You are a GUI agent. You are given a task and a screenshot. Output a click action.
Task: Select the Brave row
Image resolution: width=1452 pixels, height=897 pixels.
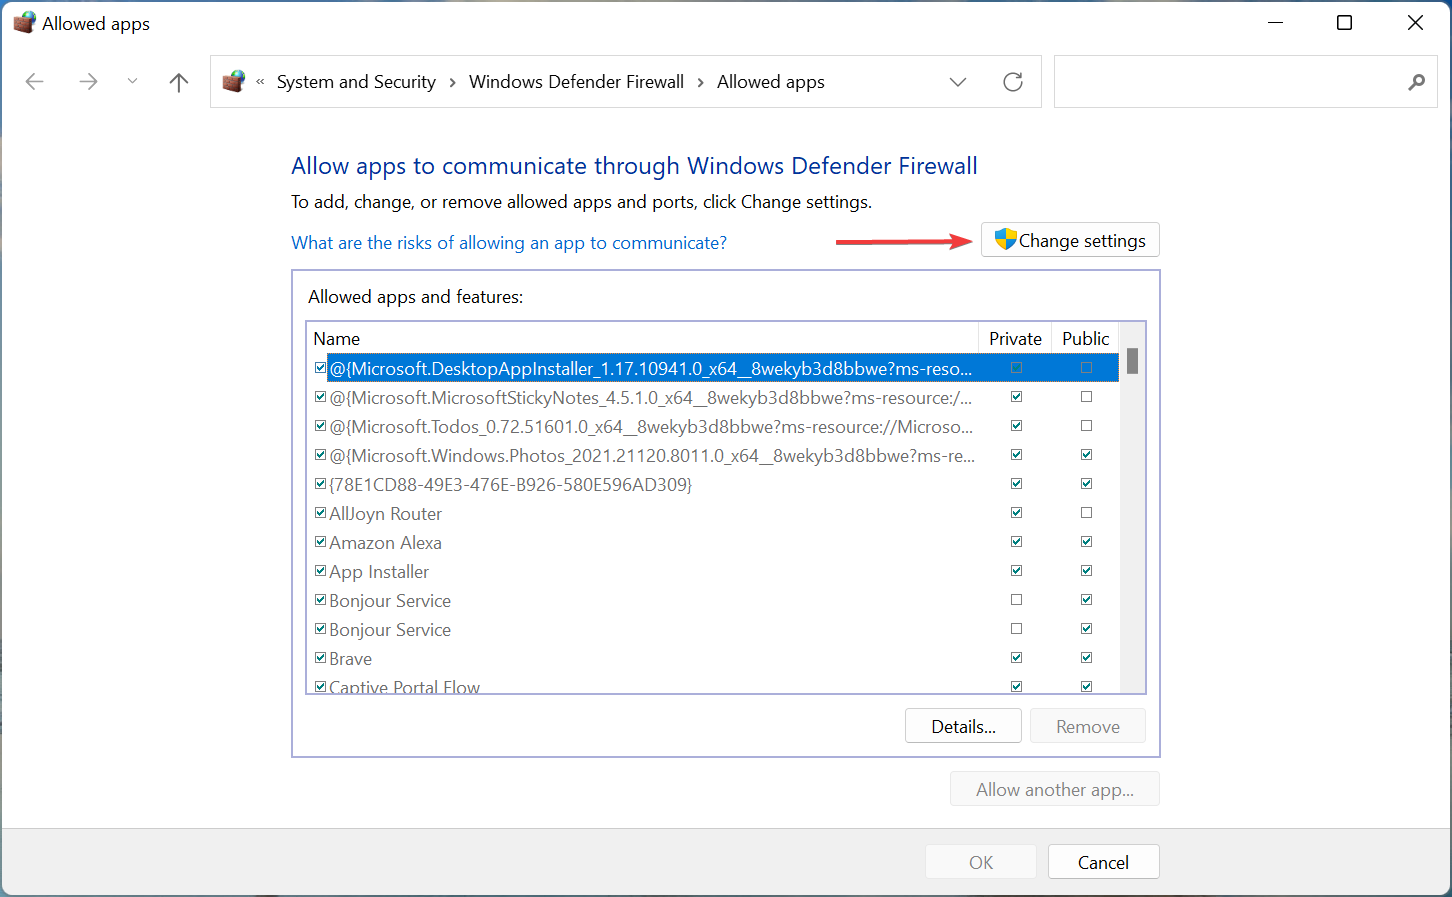[x=714, y=658]
